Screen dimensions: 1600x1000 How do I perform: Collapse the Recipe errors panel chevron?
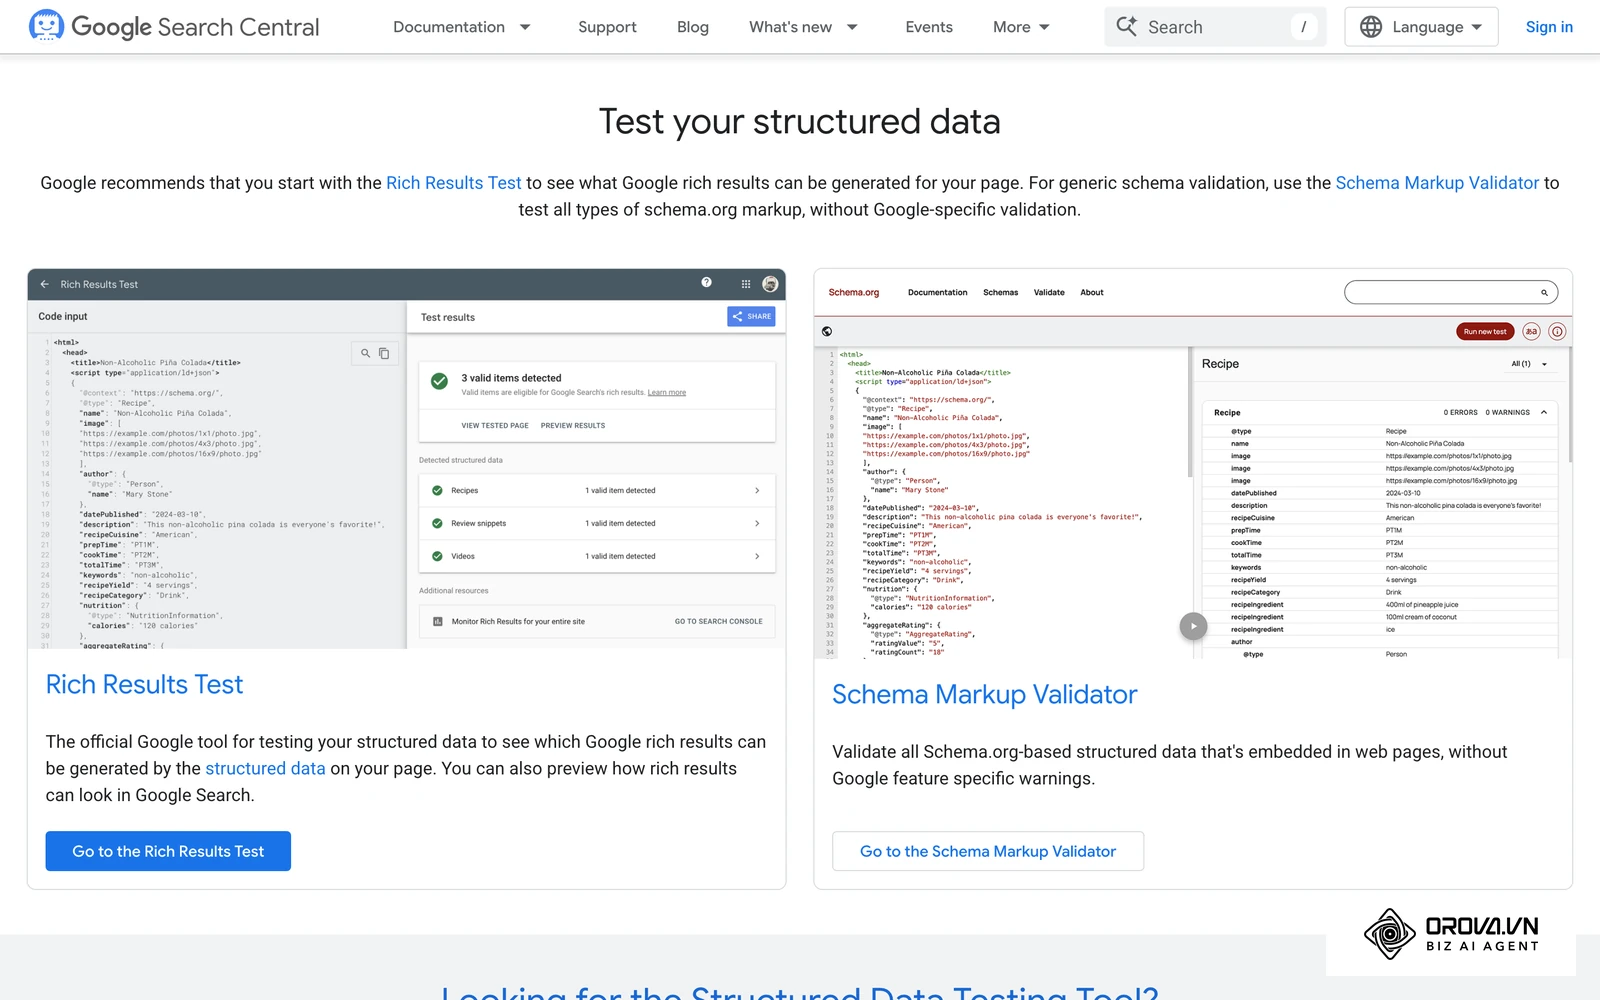coord(1544,412)
